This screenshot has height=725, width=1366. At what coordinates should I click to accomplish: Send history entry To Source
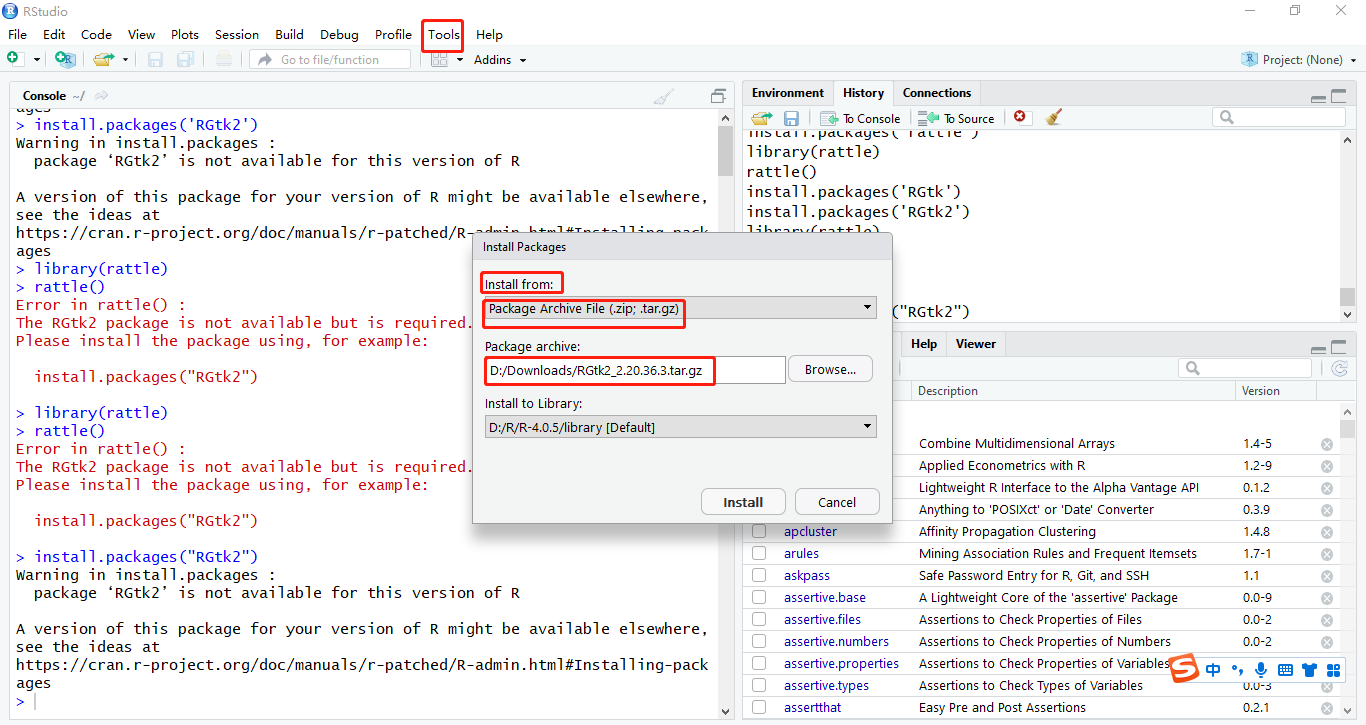[955, 117]
